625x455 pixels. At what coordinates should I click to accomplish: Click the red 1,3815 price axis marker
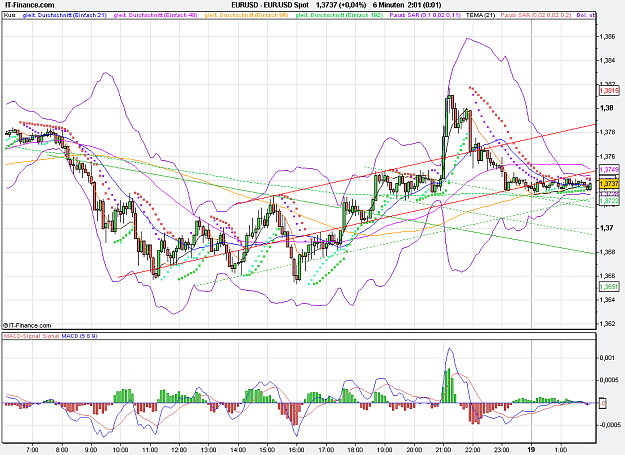[609, 91]
